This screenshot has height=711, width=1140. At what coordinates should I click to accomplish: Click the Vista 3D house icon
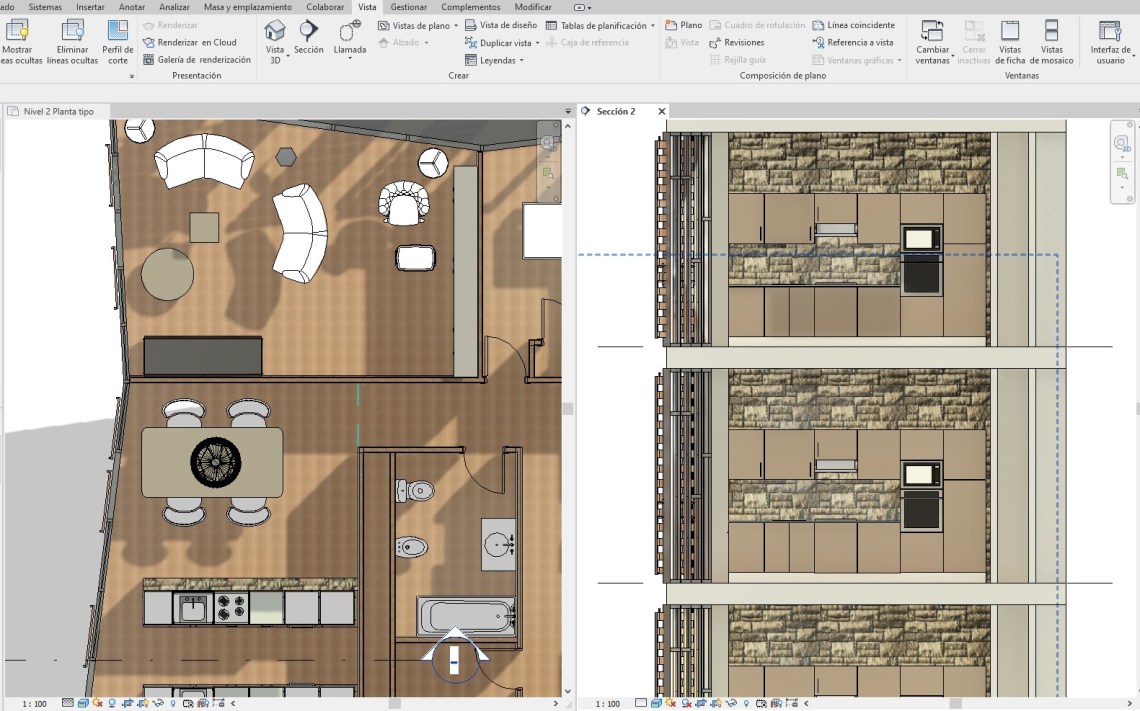[275, 31]
